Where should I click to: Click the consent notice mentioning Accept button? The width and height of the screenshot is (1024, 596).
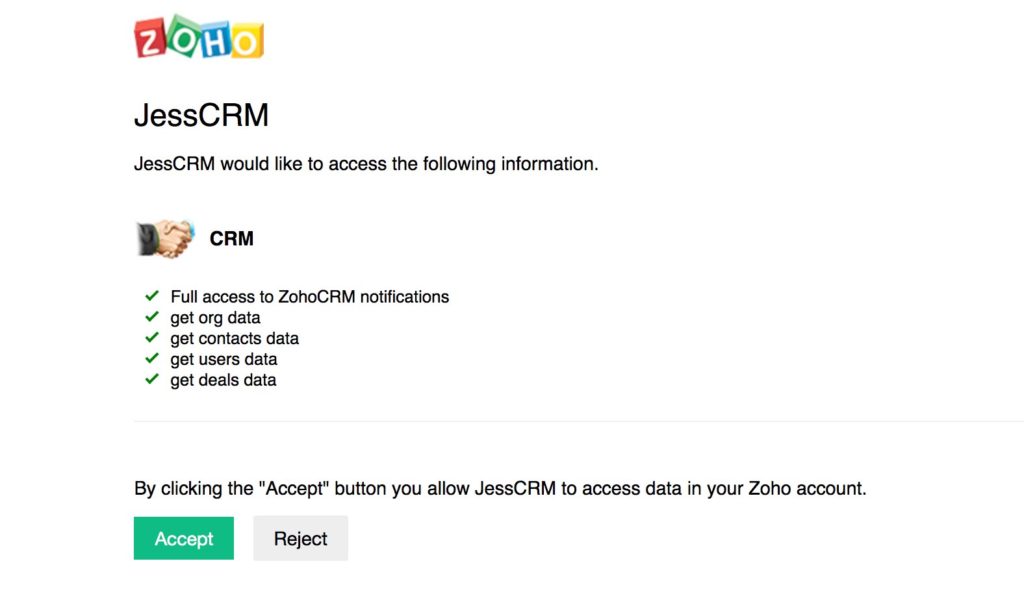pyautogui.click(x=500, y=488)
